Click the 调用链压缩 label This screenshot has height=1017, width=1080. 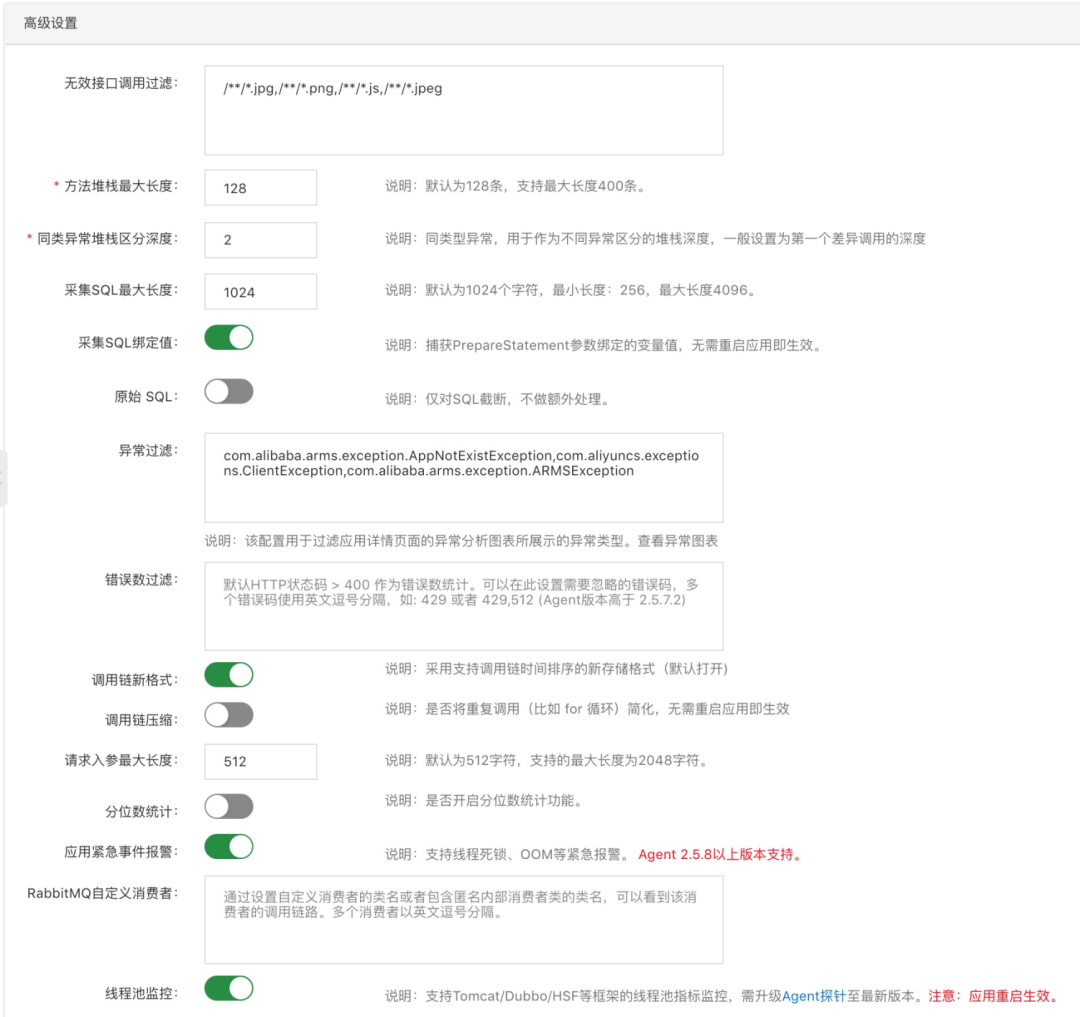point(141,720)
